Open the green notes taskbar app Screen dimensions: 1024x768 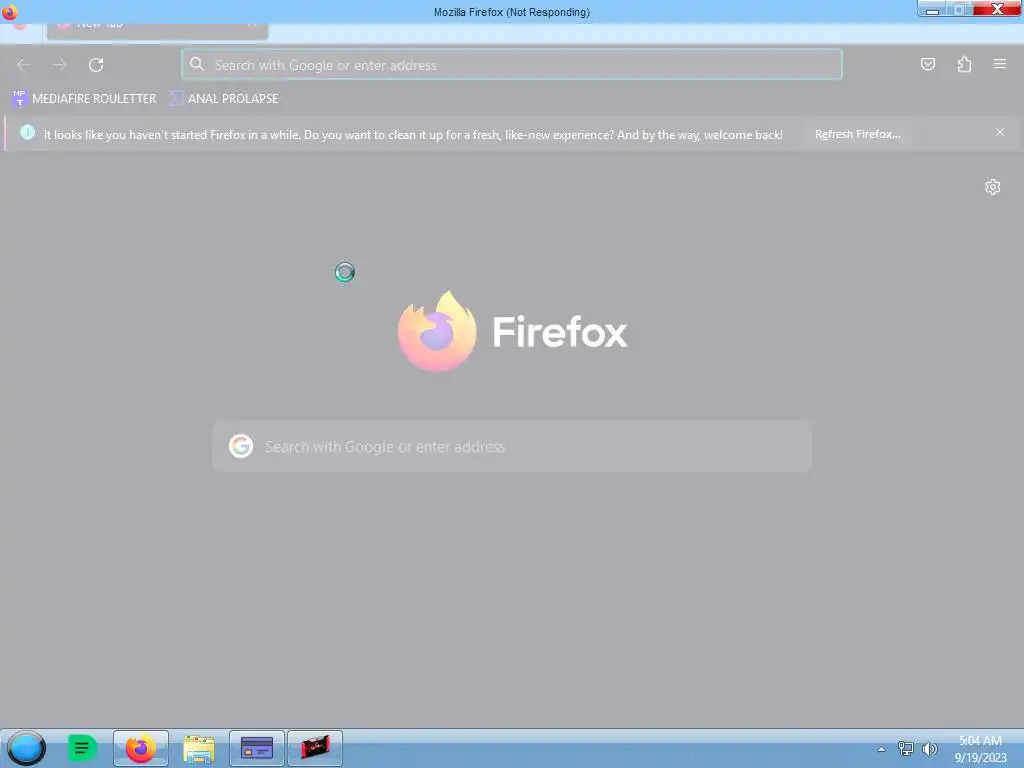[x=82, y=748]
